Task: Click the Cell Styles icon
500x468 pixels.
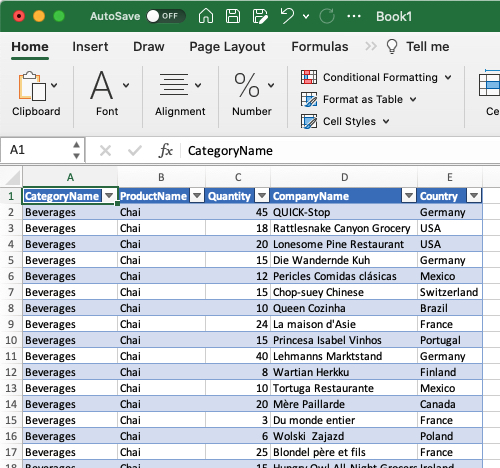Action: coord(309,121)
